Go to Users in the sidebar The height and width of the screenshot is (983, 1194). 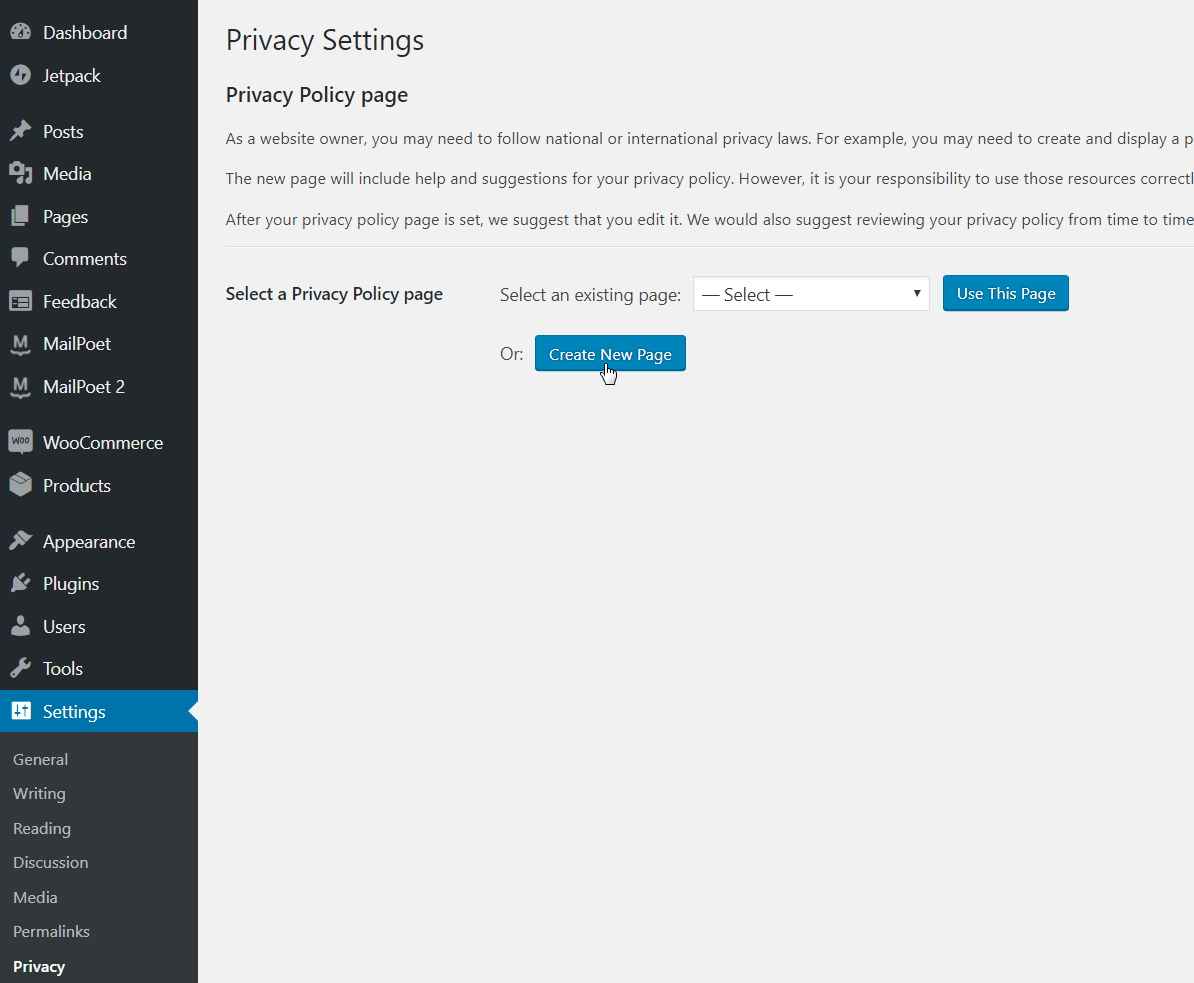pos(64,627)
